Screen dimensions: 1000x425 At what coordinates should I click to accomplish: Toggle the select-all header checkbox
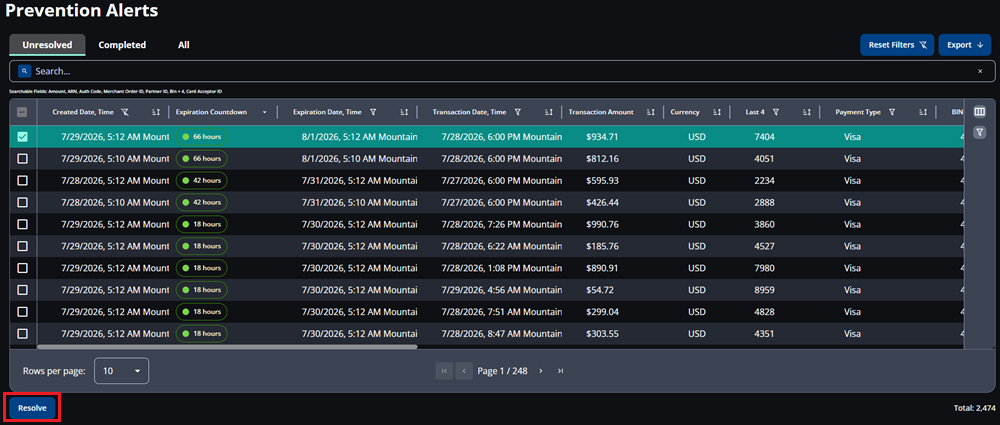[x=22, y=112]
